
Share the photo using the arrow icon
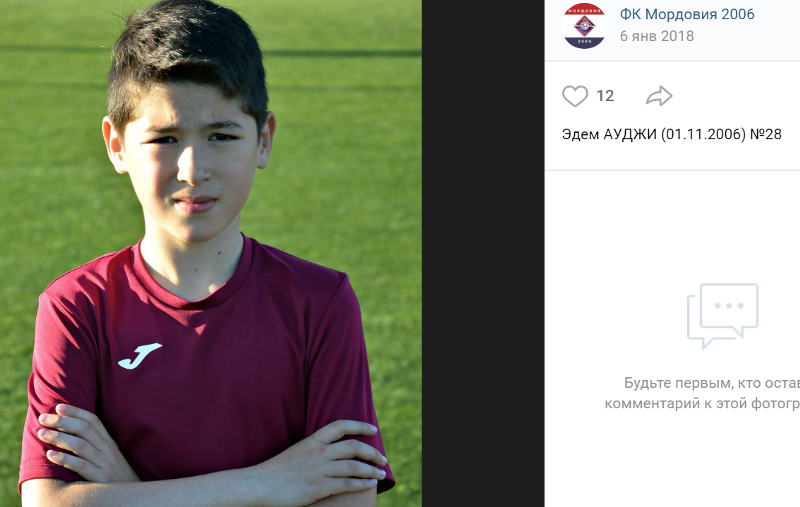(x=659, y=96)
